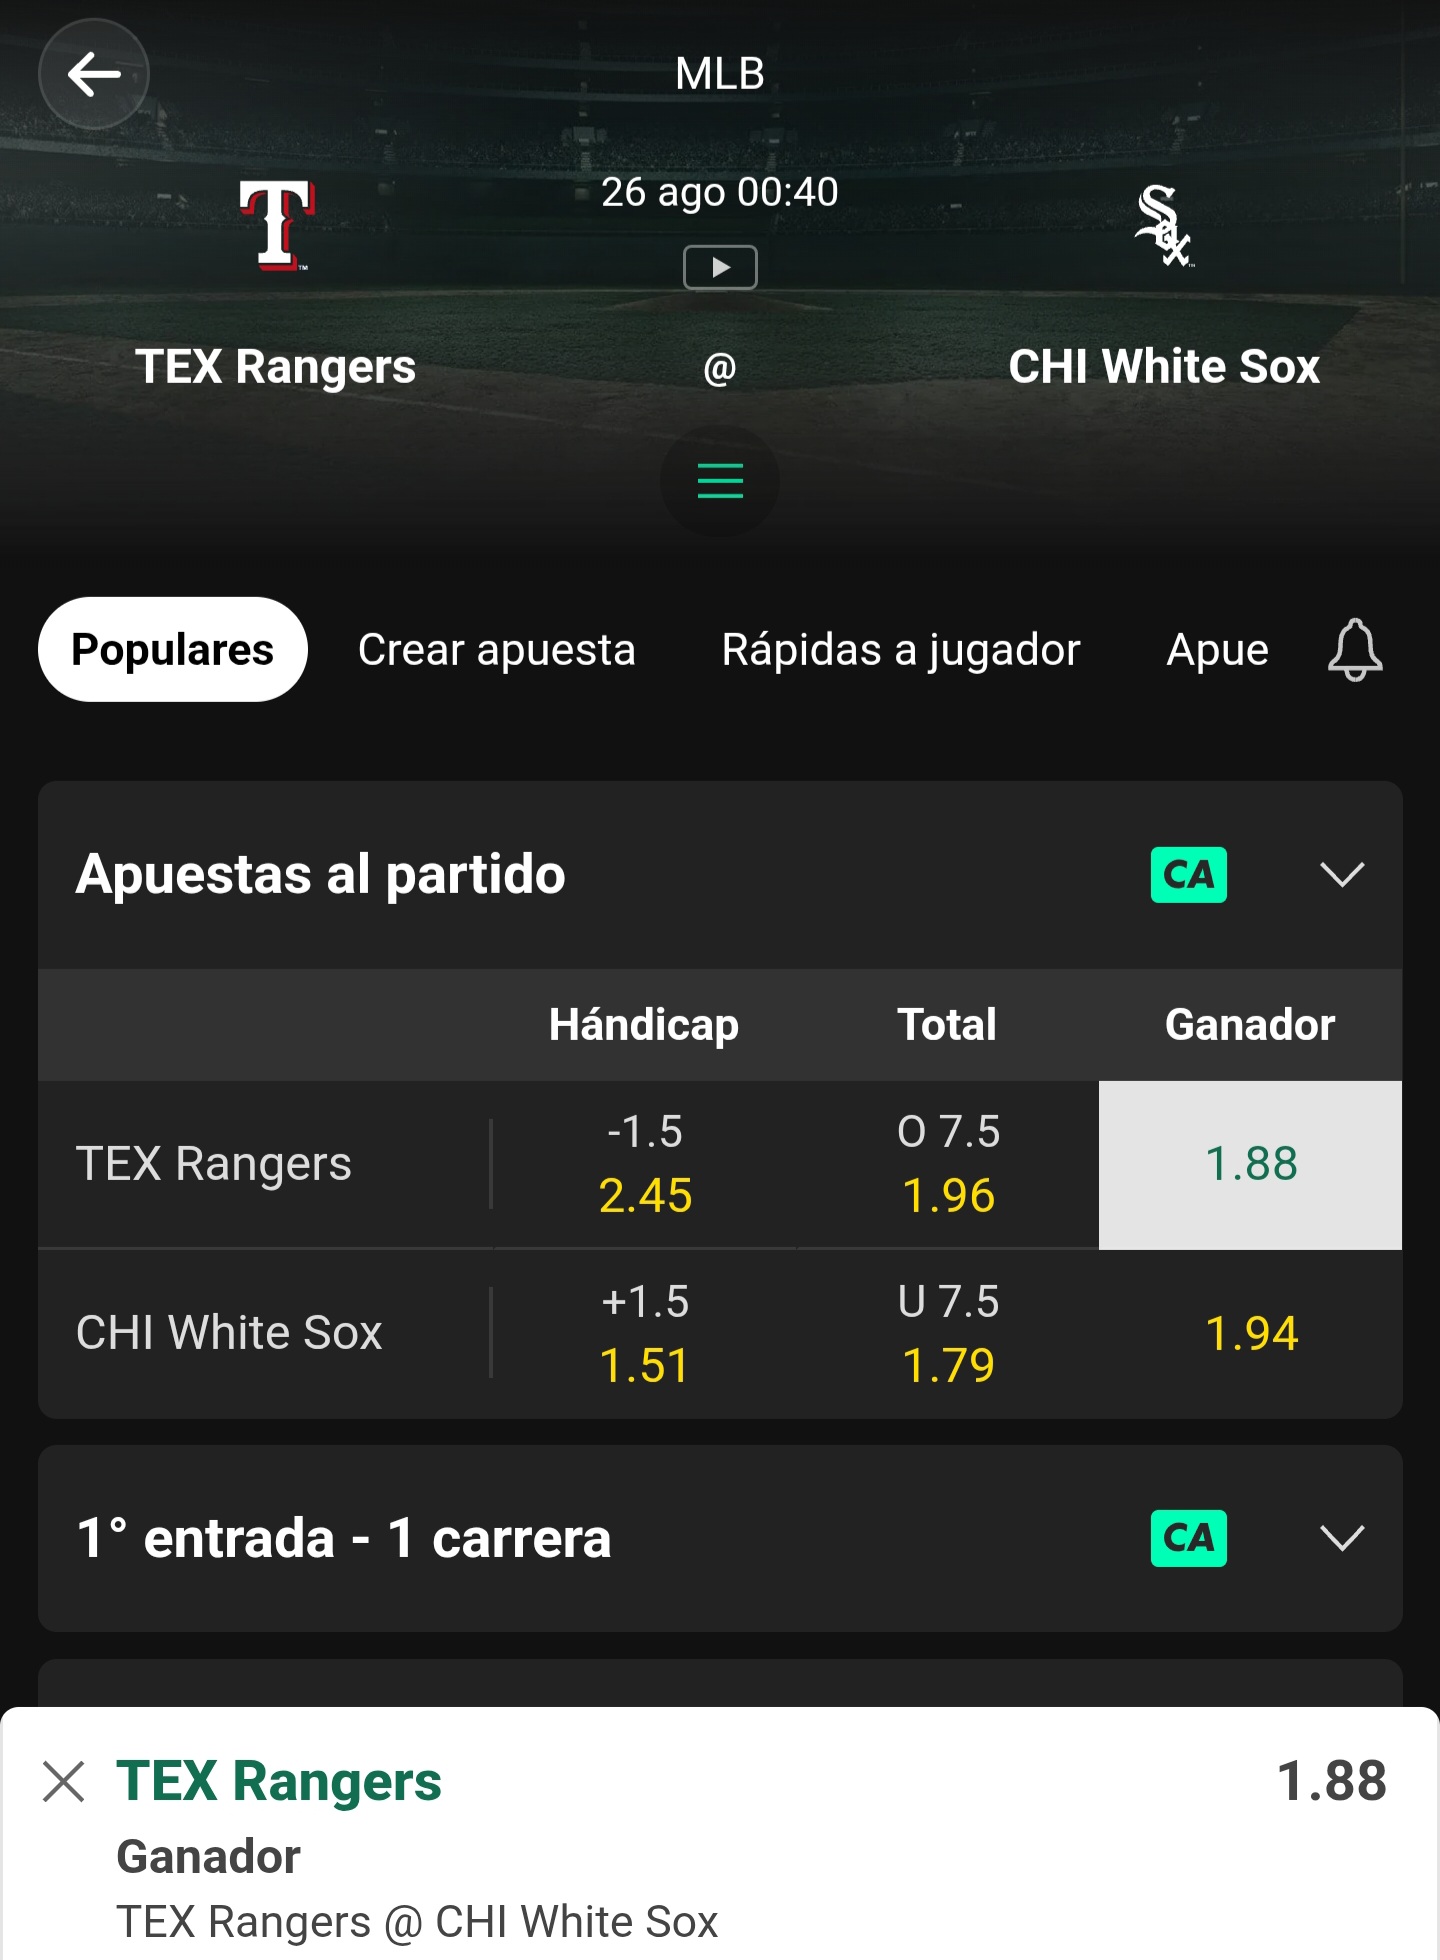Tap CA badge in Apuestas al partido
The width and height of the screenshot is (1440, 1960).
(1189, 875)
